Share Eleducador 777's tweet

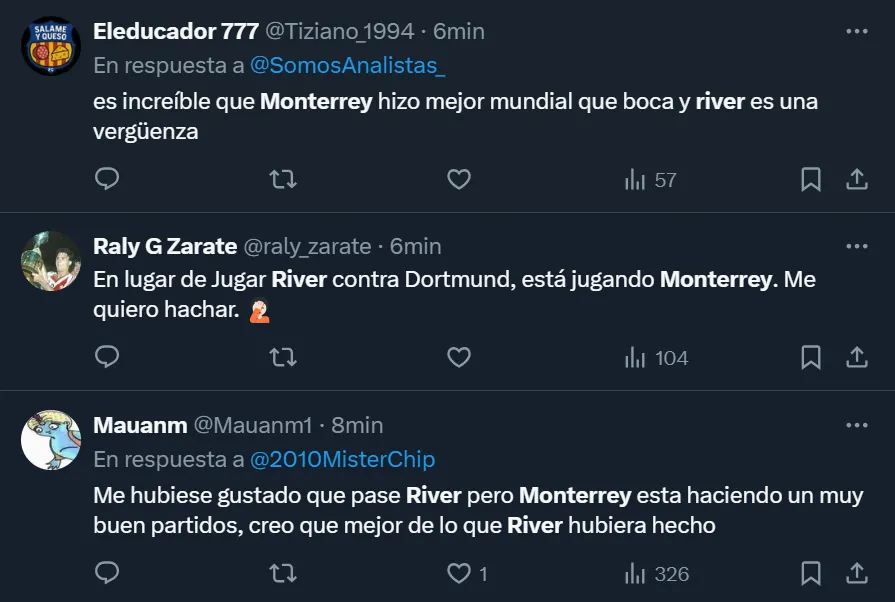coord(857,179)
